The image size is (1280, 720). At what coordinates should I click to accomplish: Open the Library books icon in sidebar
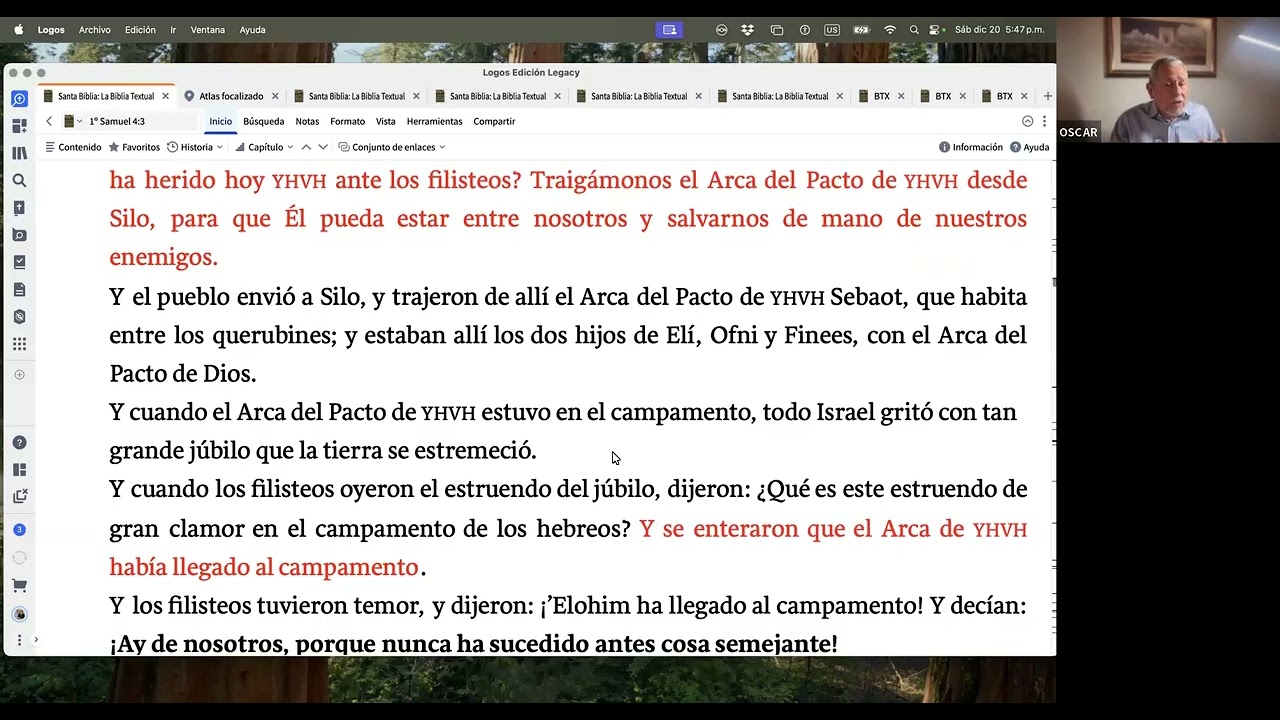pyautogui.click(x=19, y=153)
